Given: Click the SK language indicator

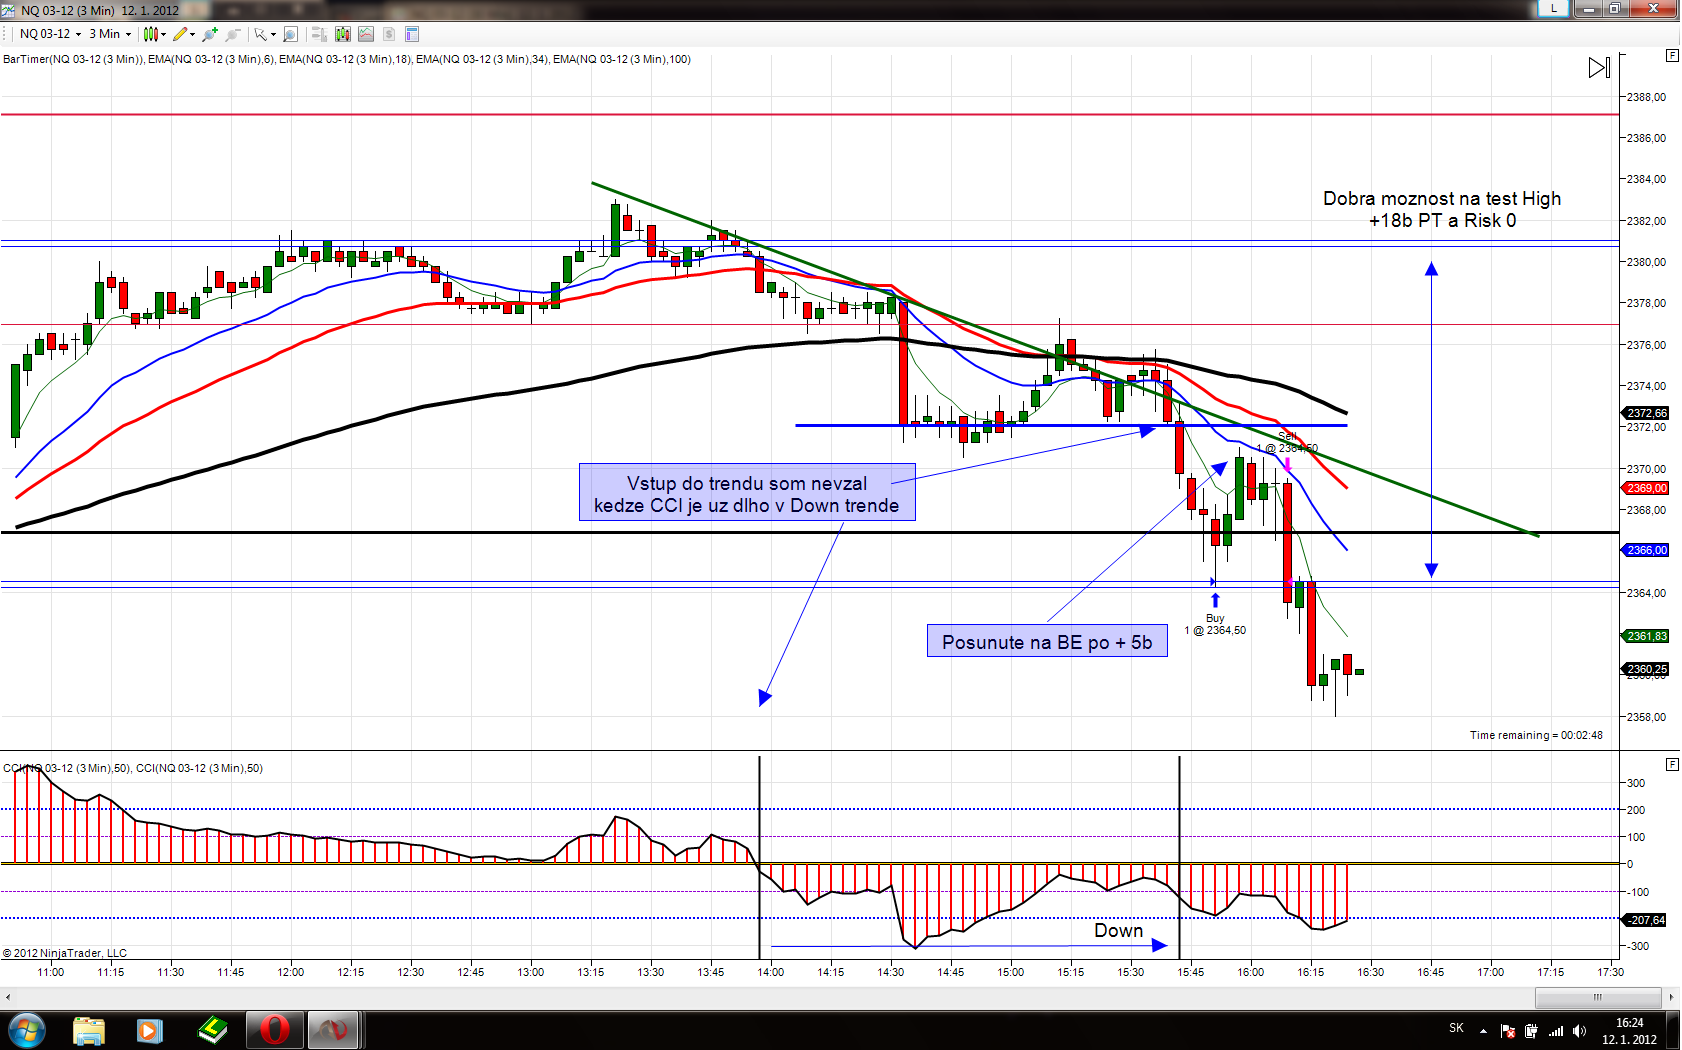Looking at the screenshot, I should pyautogui.click(x=1456, y=1028).
